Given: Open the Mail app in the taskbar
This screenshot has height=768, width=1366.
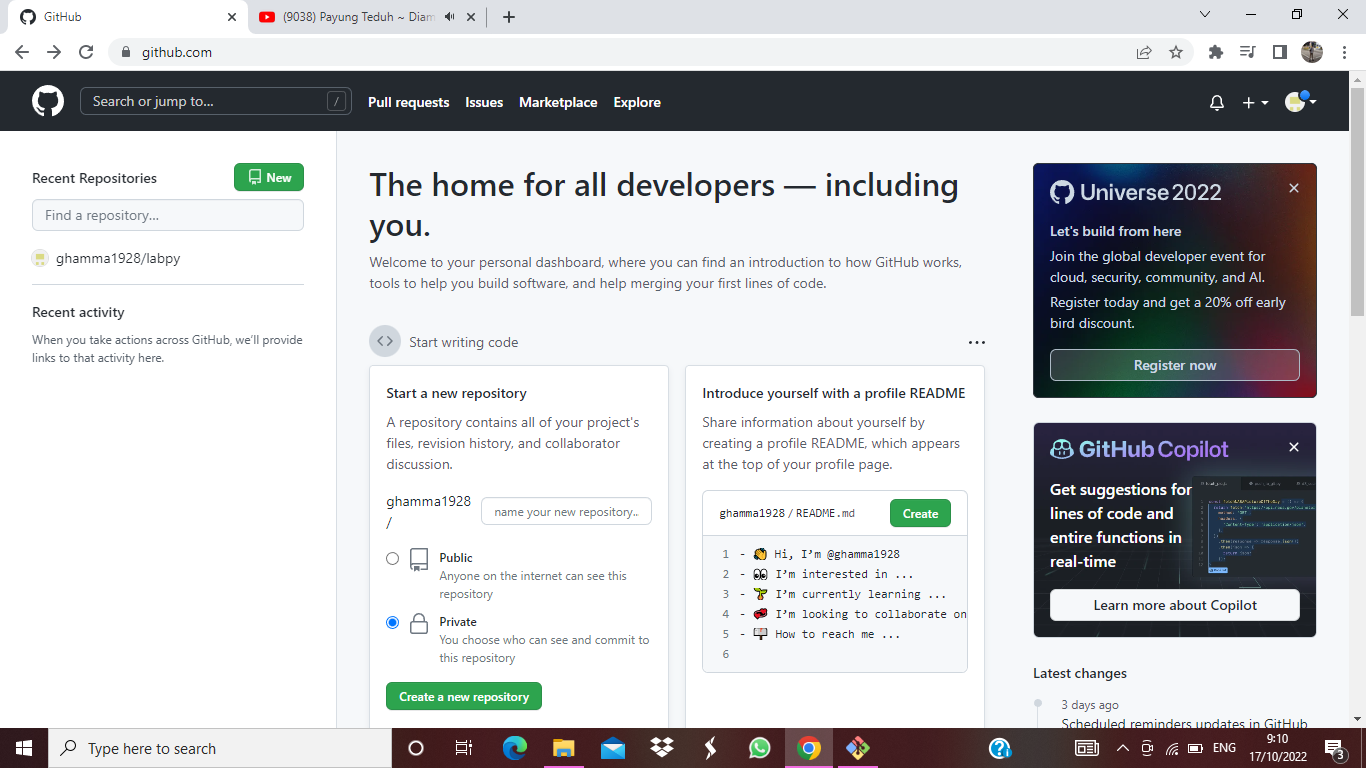Looking at the screenshot, I should 613,748.
